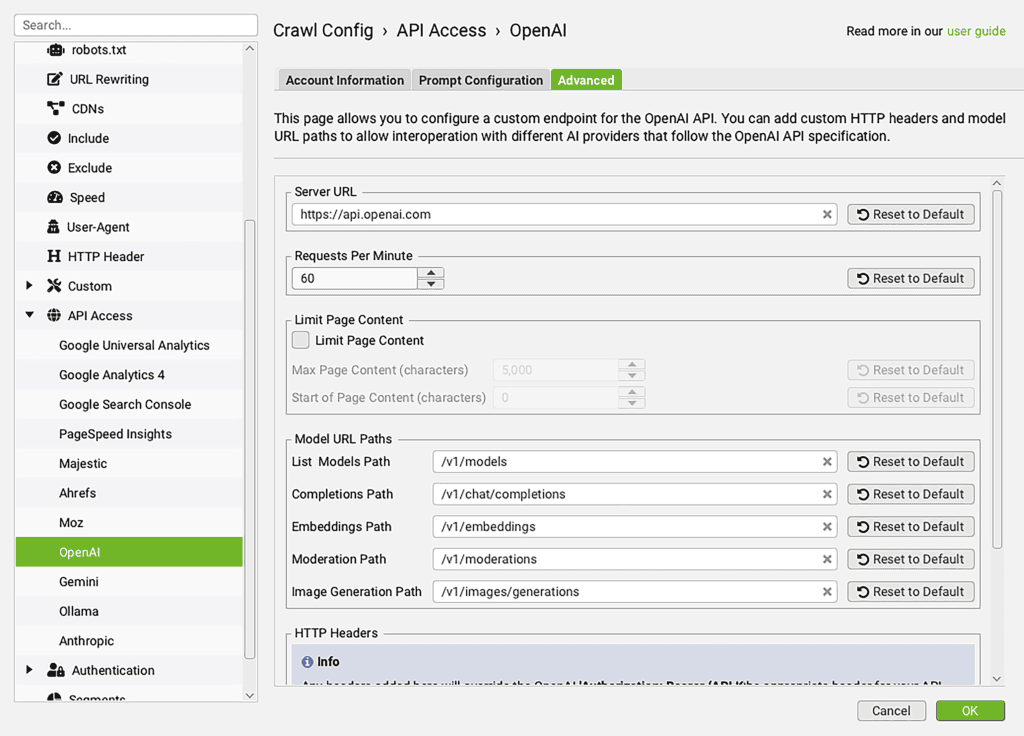Clear the Completions Path field with X
The image size is (1024, 736).
point(827,494)
